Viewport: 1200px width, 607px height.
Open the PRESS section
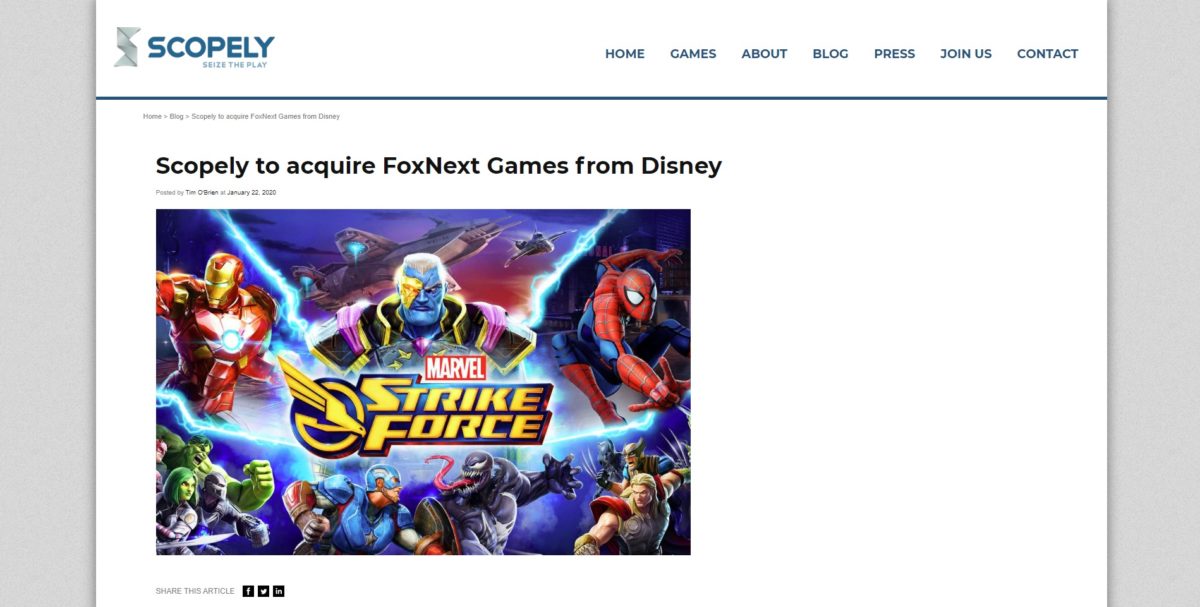click(x=894, y=54)
